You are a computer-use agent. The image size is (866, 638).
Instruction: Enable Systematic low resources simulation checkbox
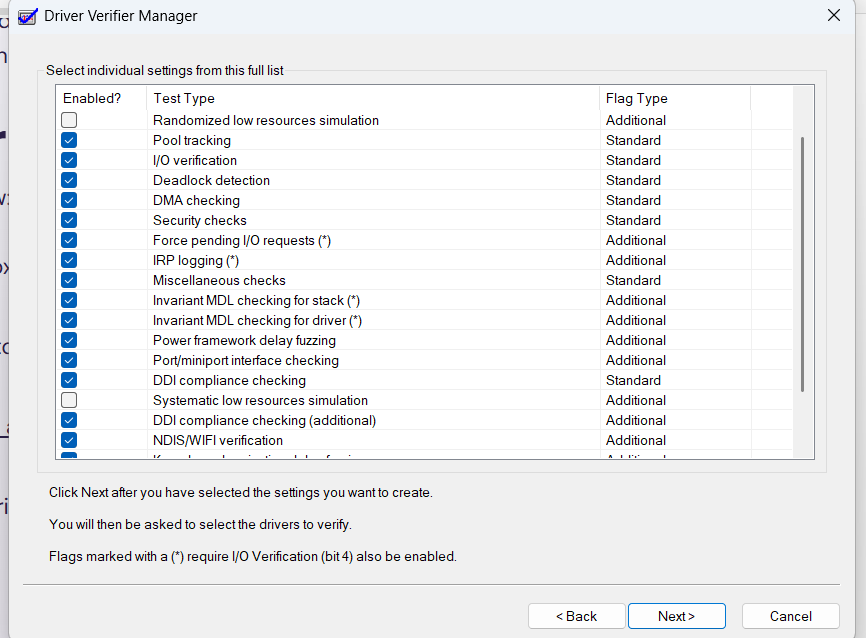(69, 400)
